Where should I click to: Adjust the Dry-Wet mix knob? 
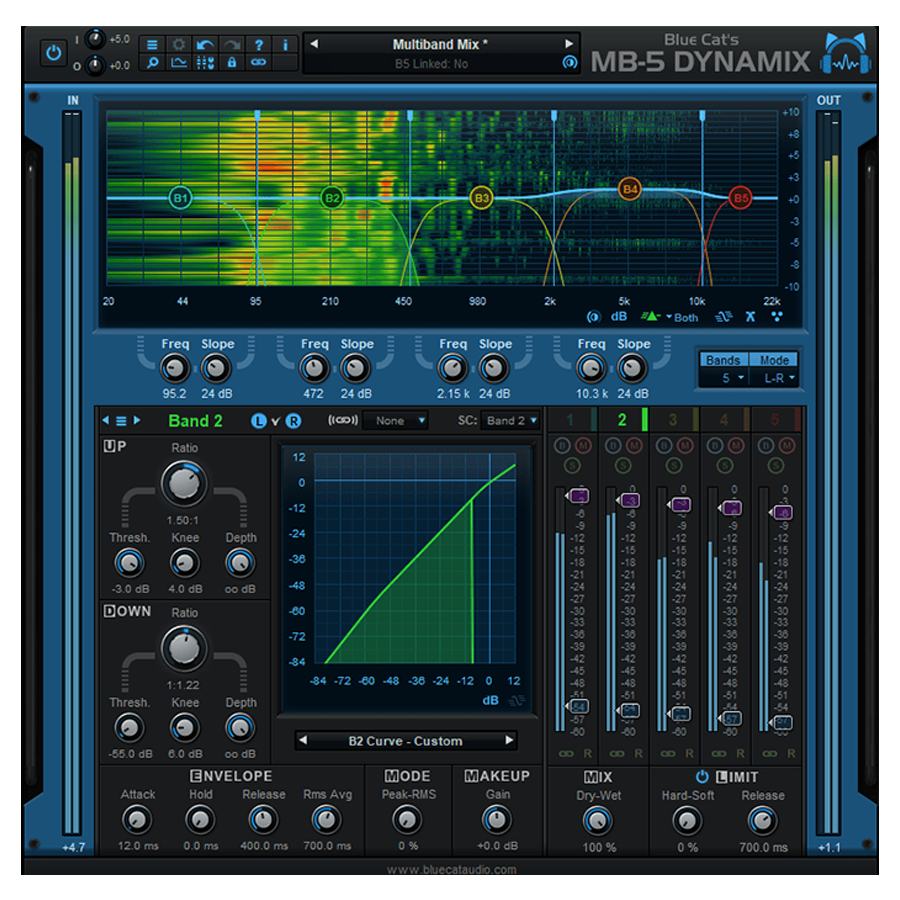pos(599,823)
